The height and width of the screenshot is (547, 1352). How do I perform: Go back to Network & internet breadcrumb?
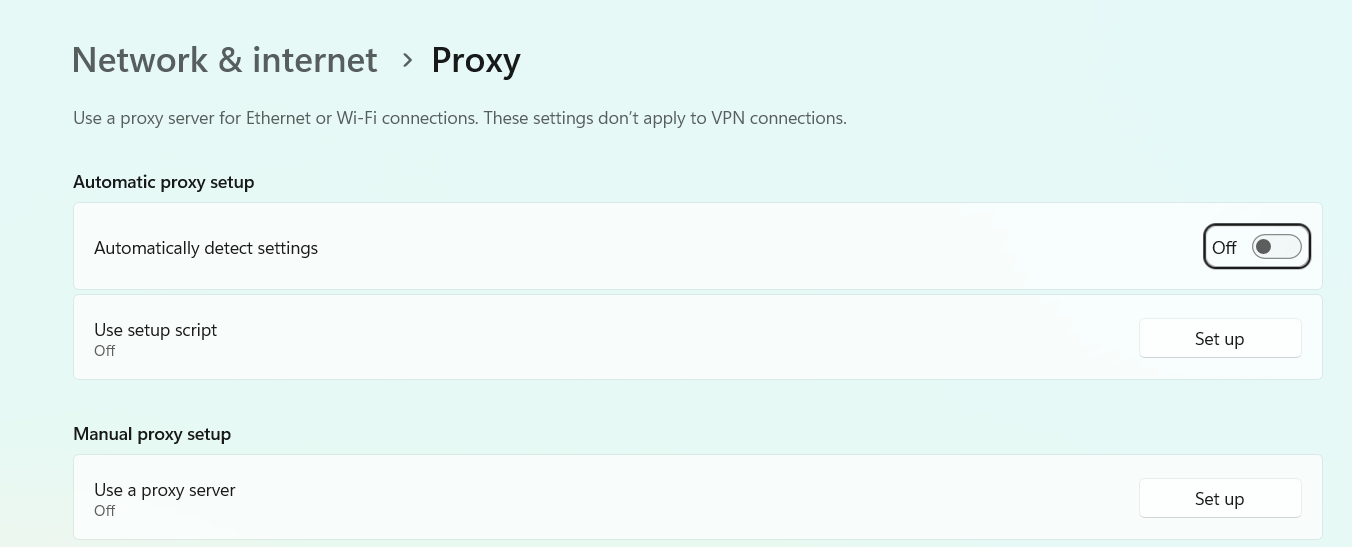click(x=224, y=60)
